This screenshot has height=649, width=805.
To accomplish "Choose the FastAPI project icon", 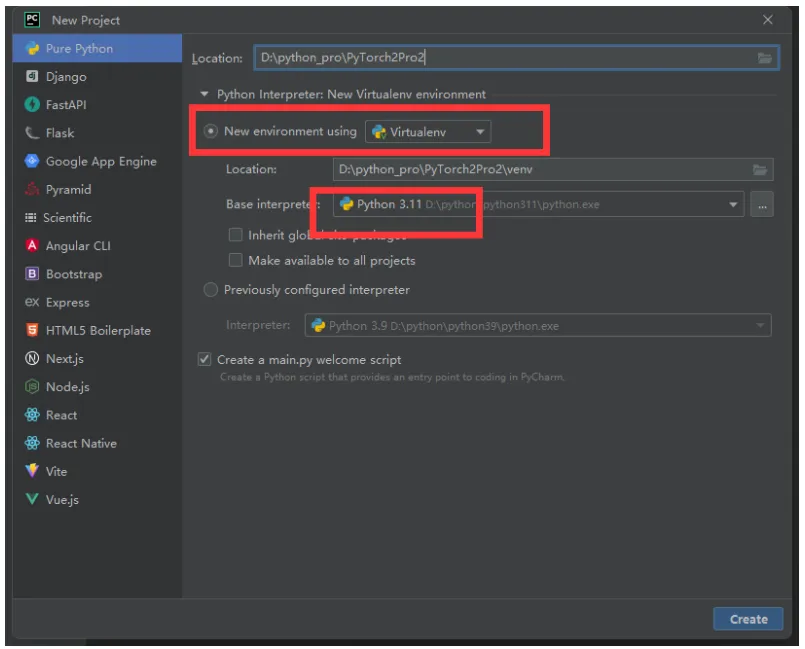I will click(32, 105).
